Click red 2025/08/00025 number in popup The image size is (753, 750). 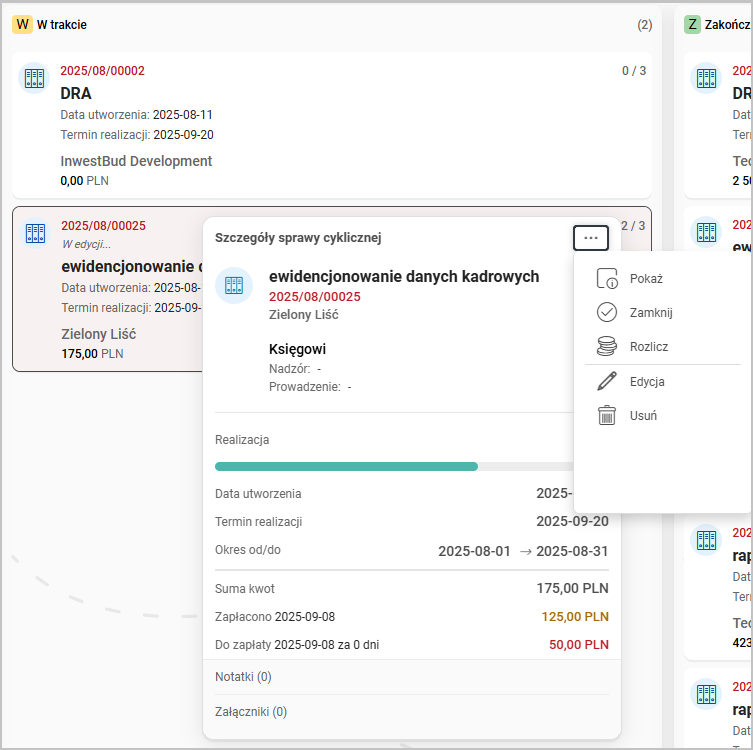click(x=315, y=297)
